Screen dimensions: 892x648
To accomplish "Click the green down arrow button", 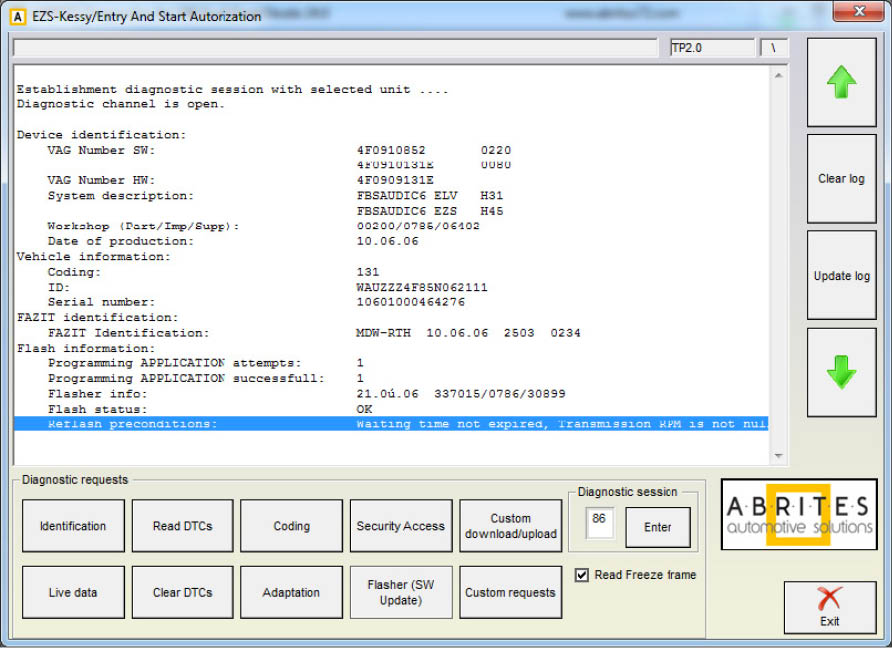I will coord(841,372).
